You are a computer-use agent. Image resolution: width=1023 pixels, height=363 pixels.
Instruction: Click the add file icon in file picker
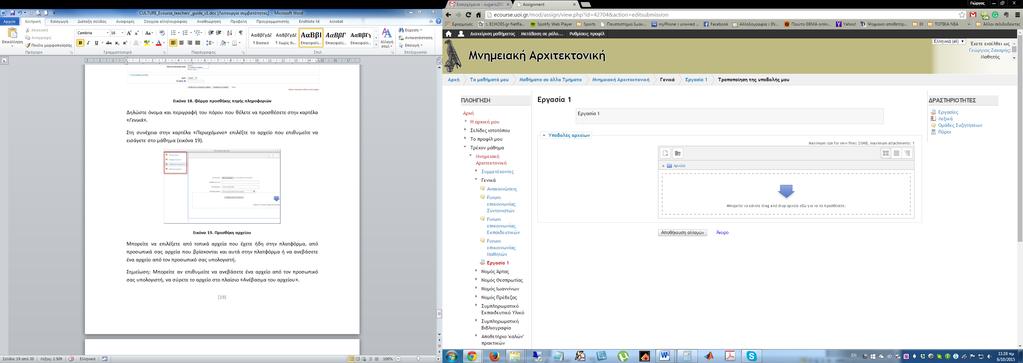(x=666, y=153)
